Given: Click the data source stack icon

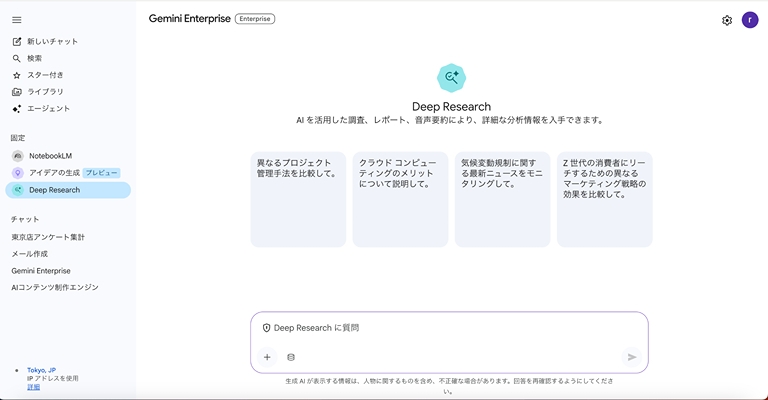Looking at the screenshot, I should (291, 357).
